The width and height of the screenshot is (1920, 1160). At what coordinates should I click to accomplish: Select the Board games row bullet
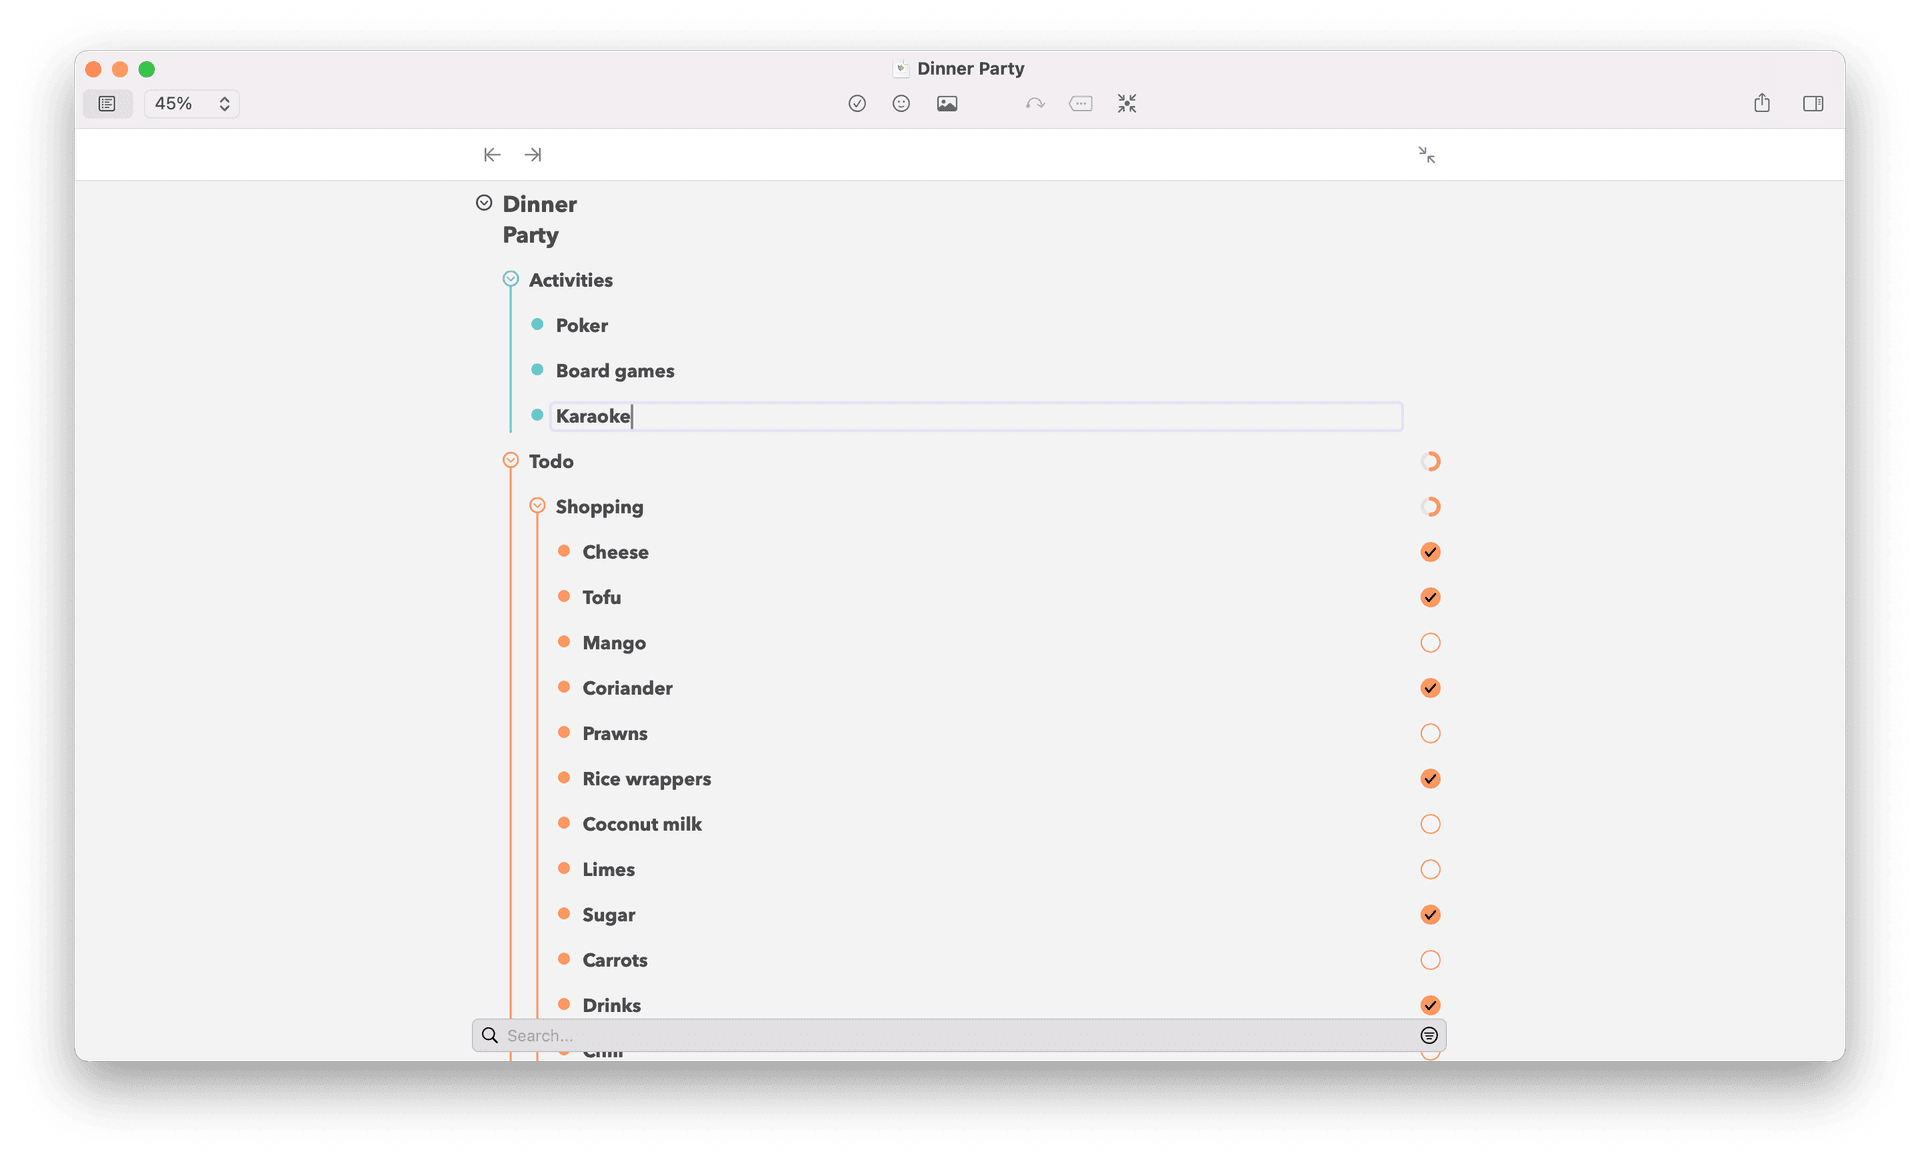[538, 370]
